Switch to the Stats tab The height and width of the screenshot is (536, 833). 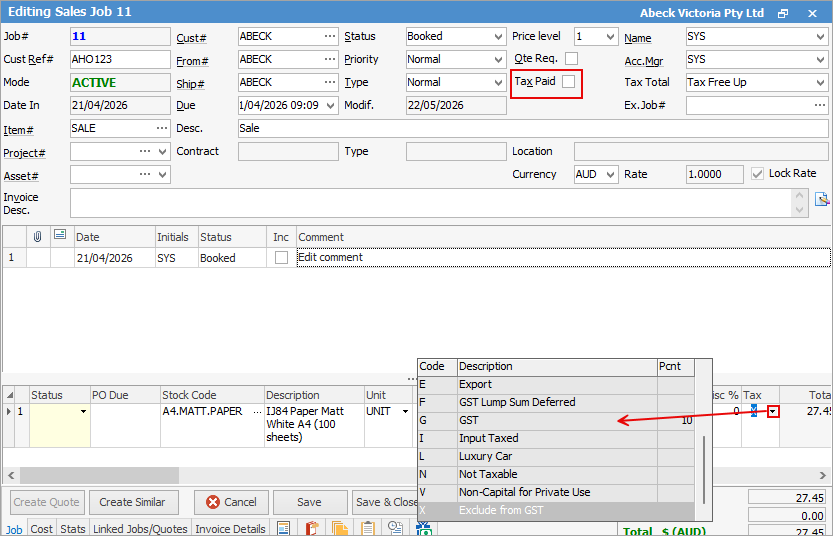73,529
